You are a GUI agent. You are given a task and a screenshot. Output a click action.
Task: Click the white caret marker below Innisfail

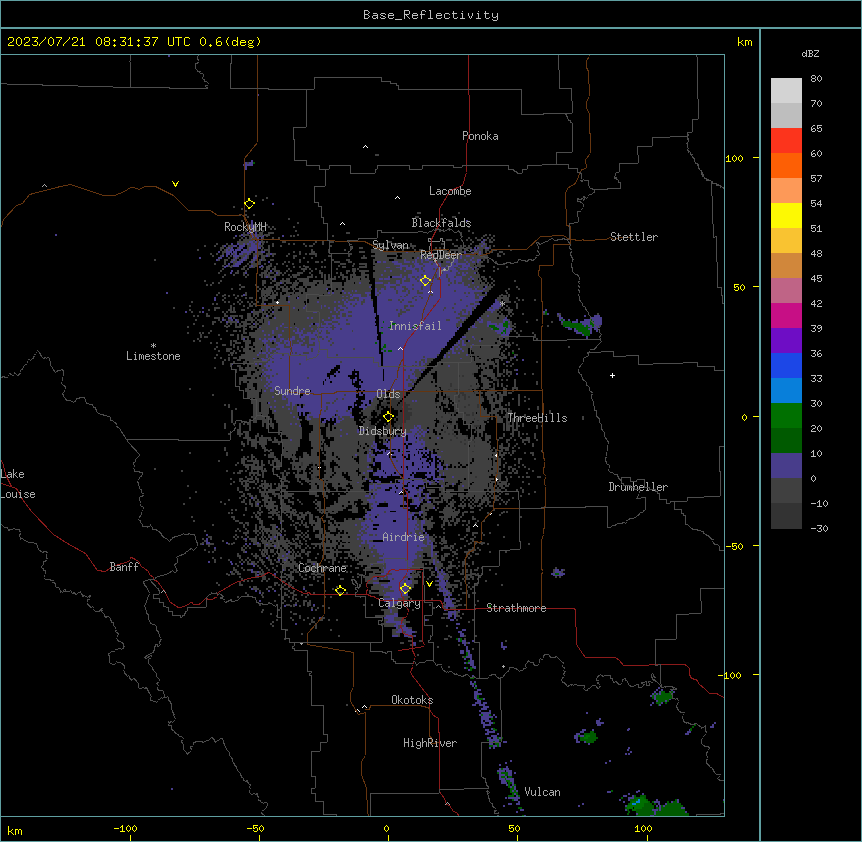[x=400, y=348]
